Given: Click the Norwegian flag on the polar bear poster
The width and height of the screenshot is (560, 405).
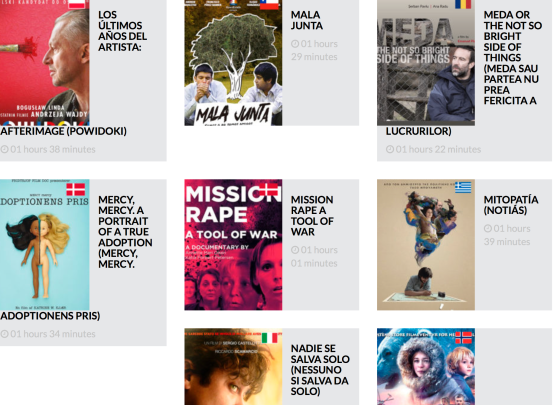Looking at the screenshot, I should coord(463,338).
